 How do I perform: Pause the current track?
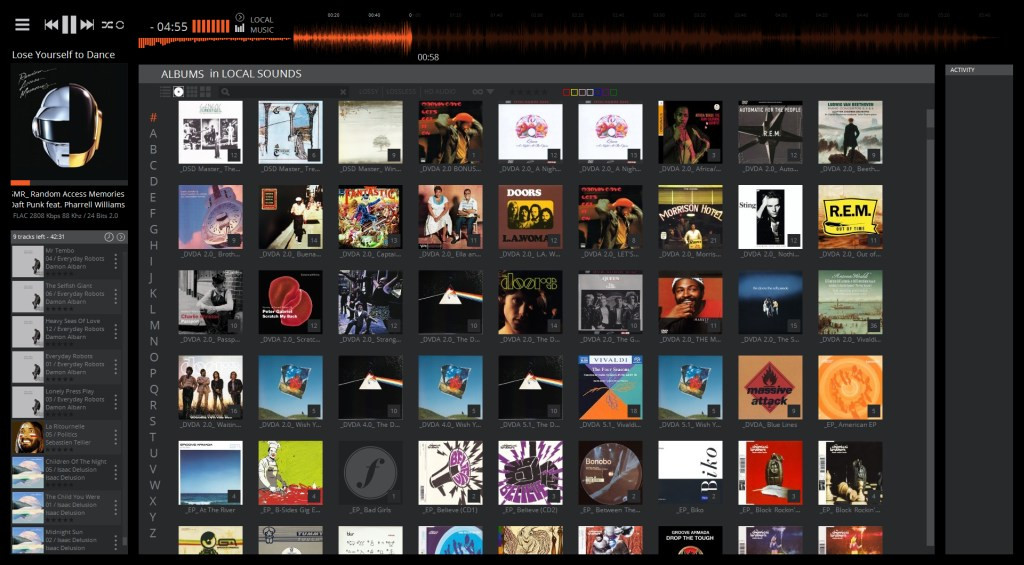coord(69,25)
